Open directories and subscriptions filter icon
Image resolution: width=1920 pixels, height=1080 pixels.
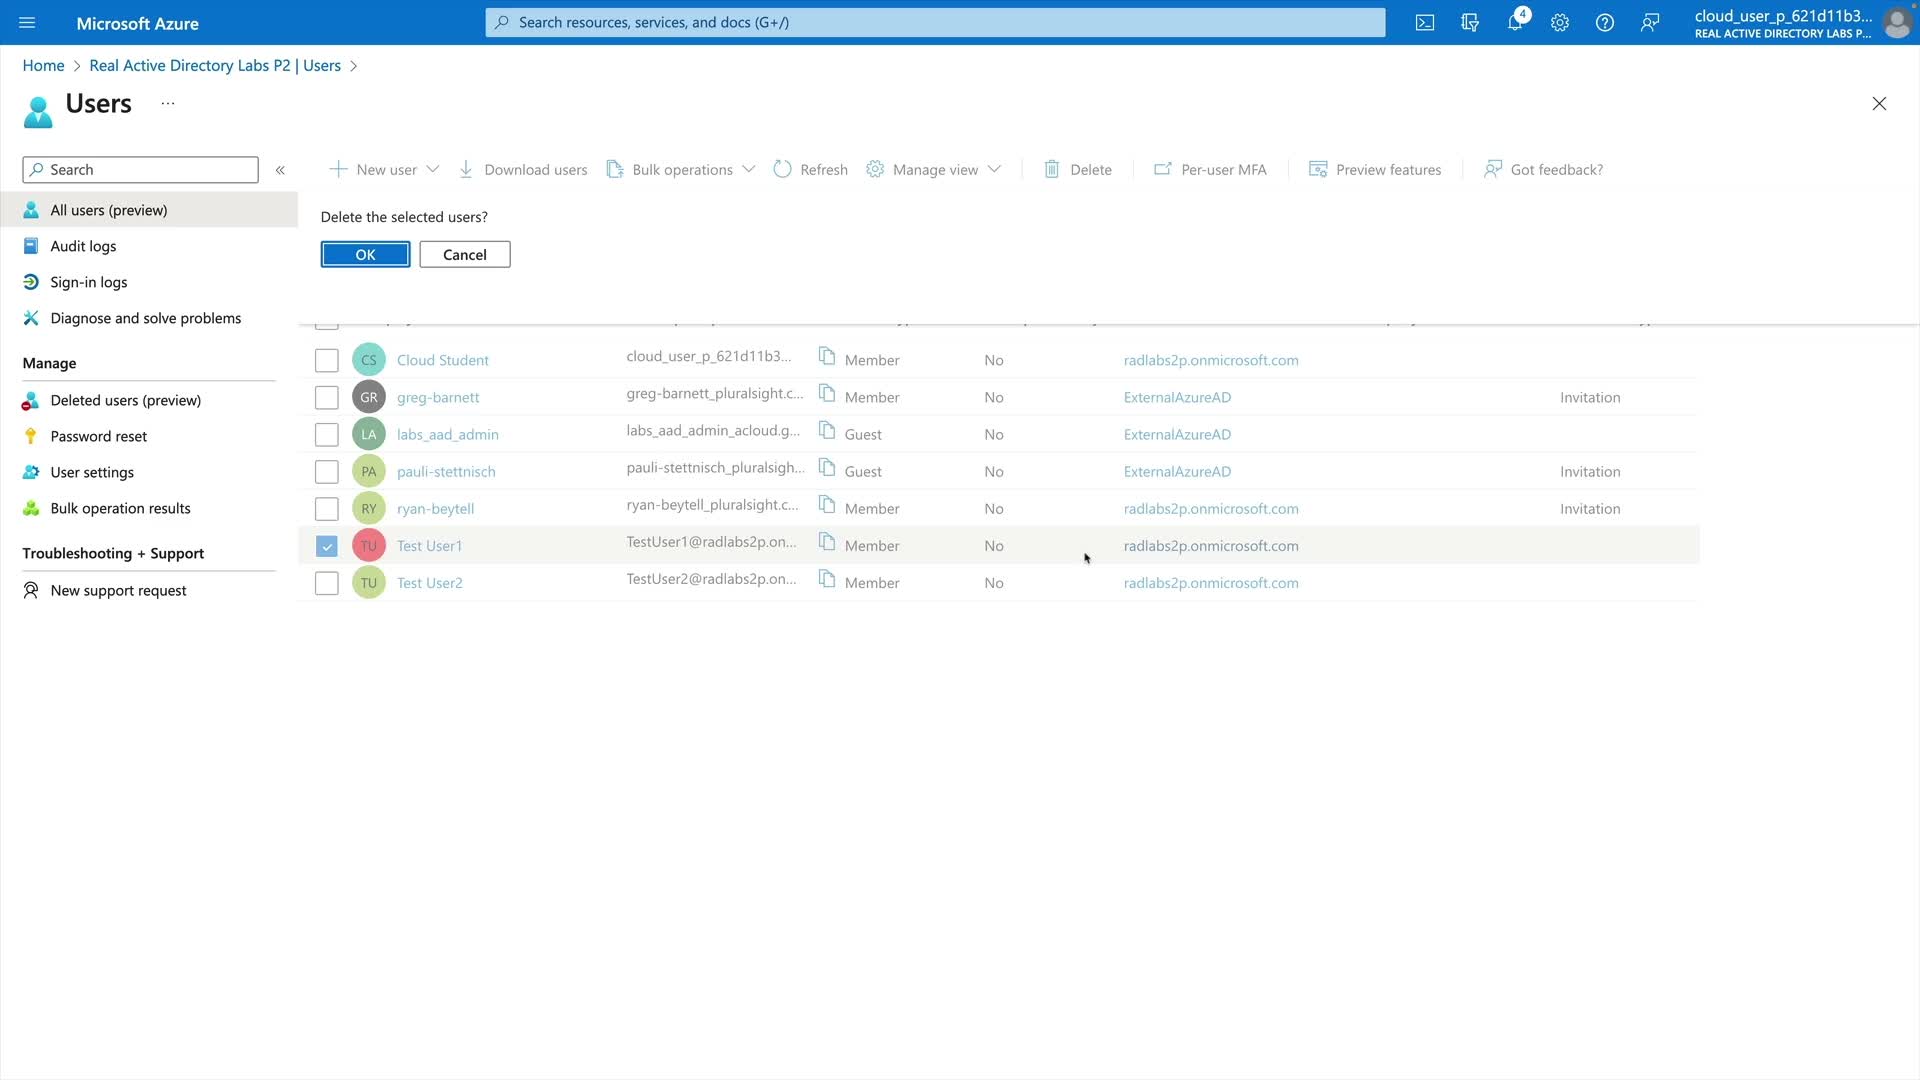click(x=1470, y=22)
